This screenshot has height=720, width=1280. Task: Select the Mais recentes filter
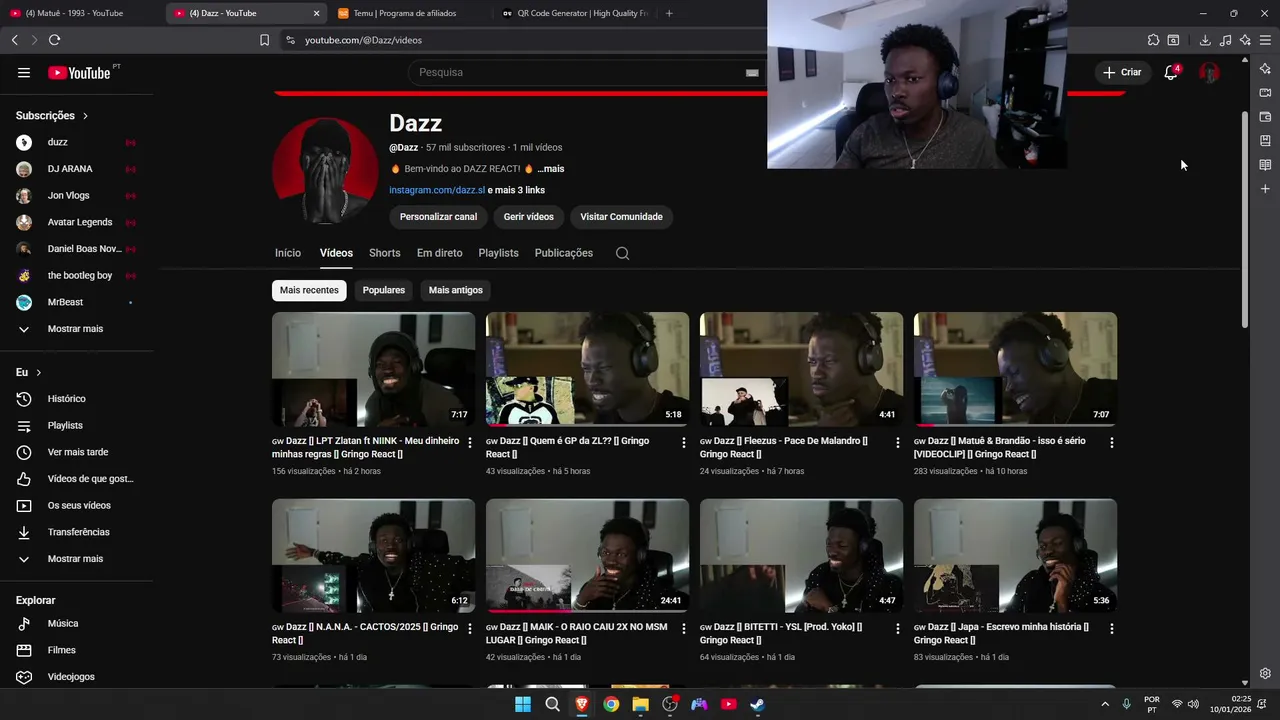[309, 290]
